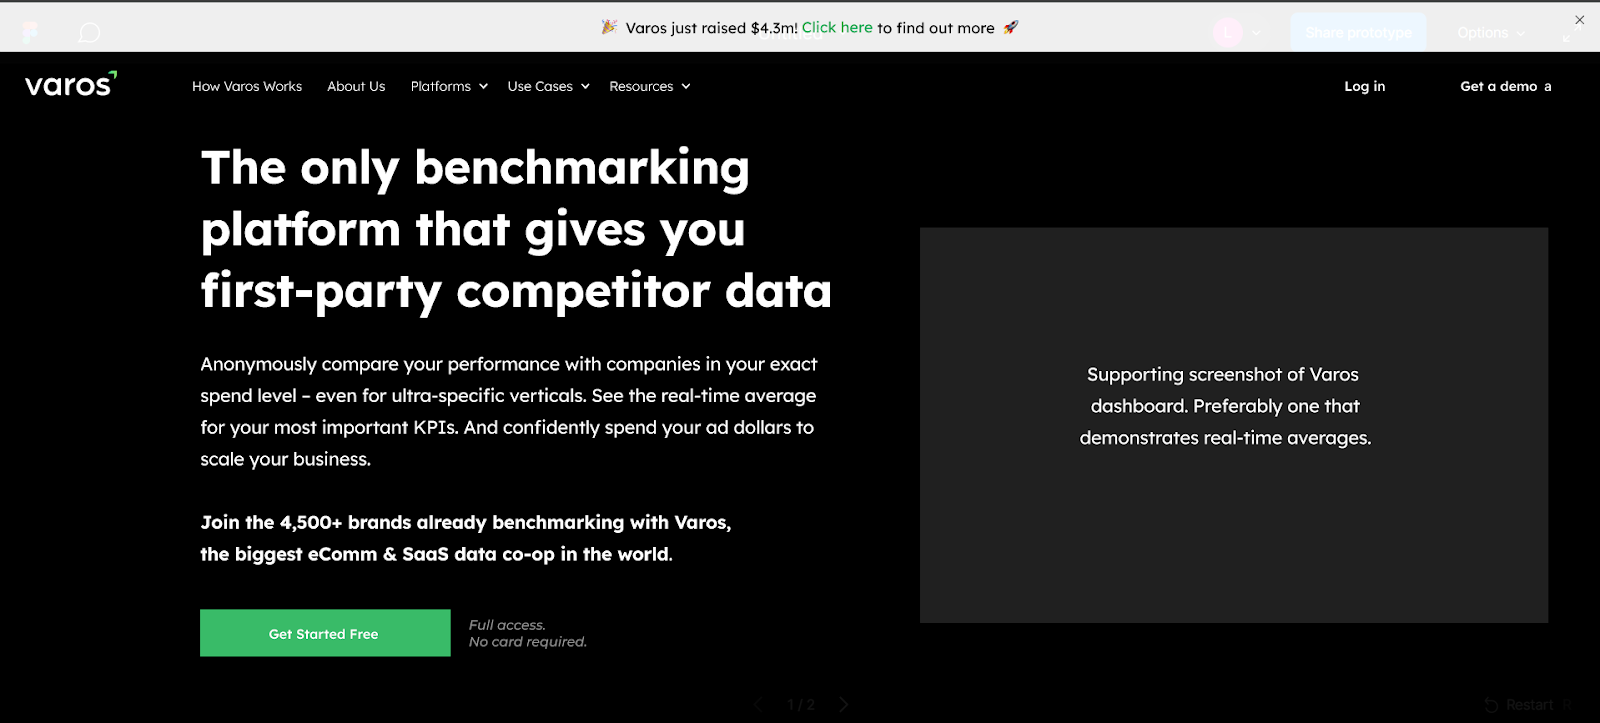This screenshot has height=723, width=1600.
Task: Open How Varos Works page
Action: tap(247, 86)
